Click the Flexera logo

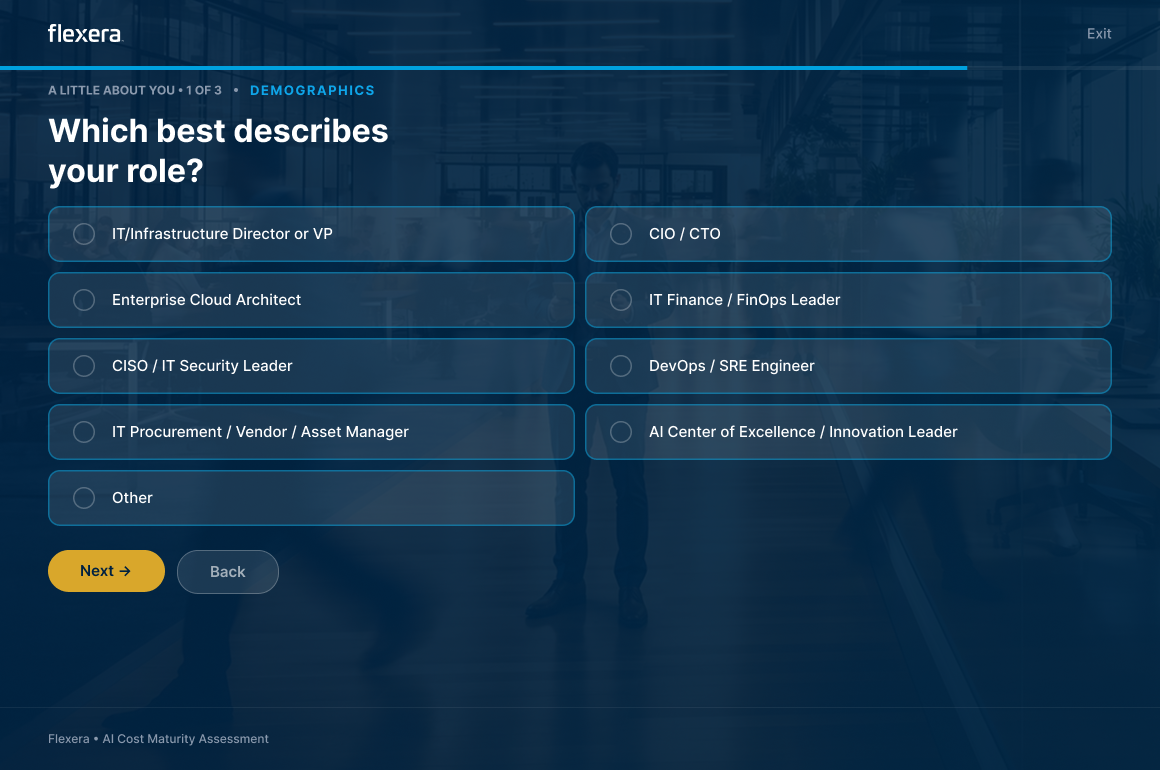coord(84,33)
